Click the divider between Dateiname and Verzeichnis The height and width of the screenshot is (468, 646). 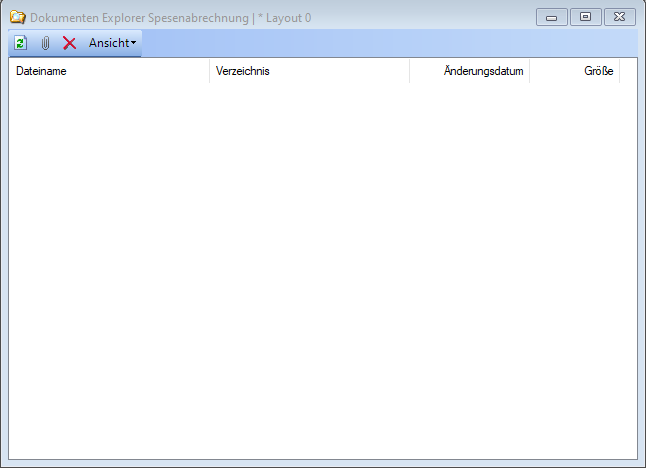pyautogui.click(x=209, y=71)
